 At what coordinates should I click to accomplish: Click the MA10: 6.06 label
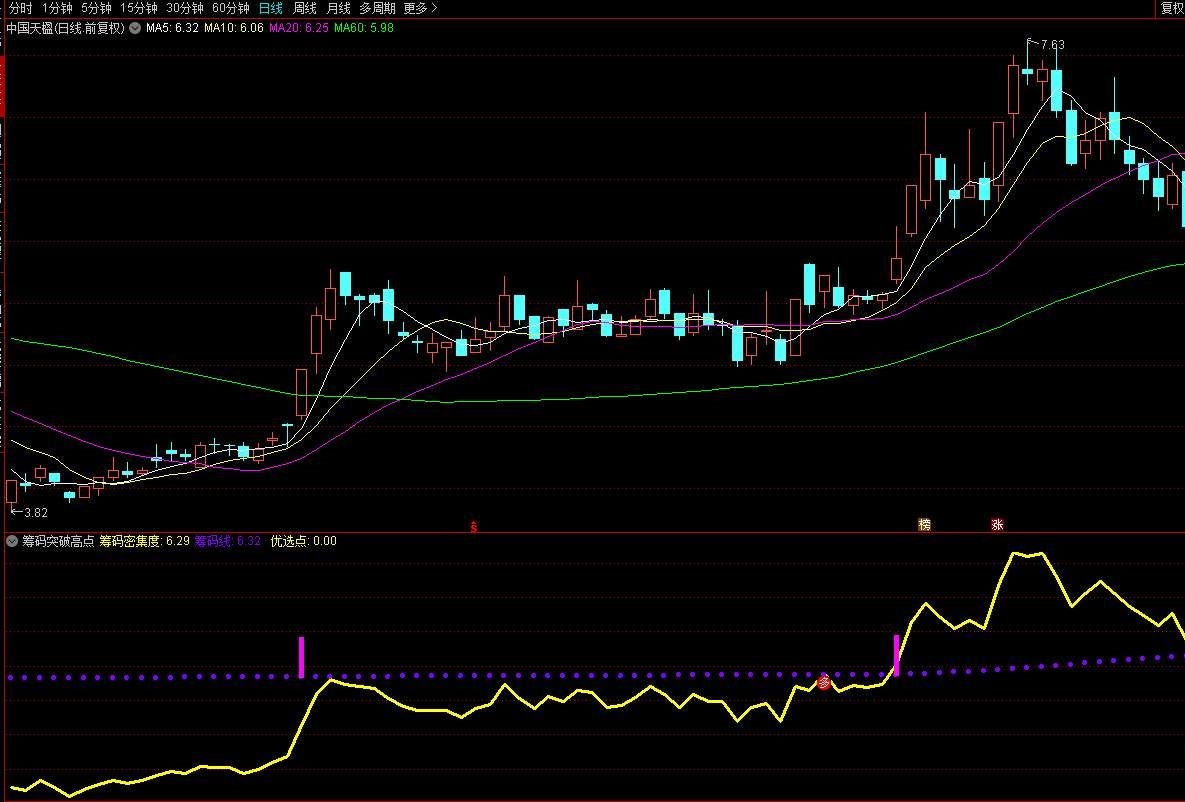(x=234, y=28)
